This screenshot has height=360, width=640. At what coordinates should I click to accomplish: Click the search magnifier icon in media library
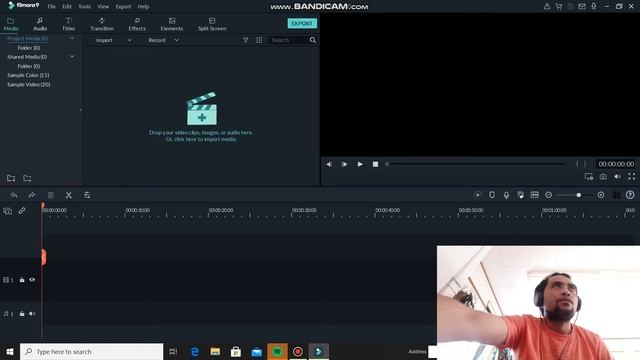pyautogui.click(x=313, y=40)
